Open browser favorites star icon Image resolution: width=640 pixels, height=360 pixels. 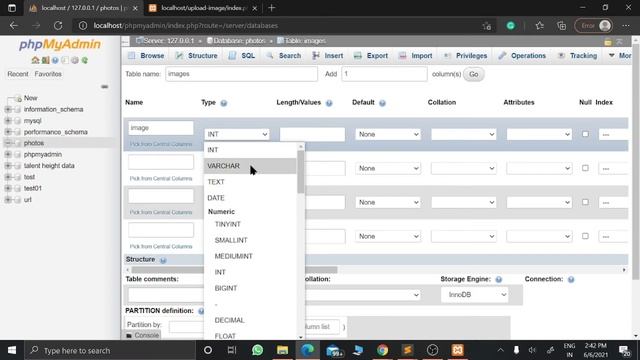point(540,25)
